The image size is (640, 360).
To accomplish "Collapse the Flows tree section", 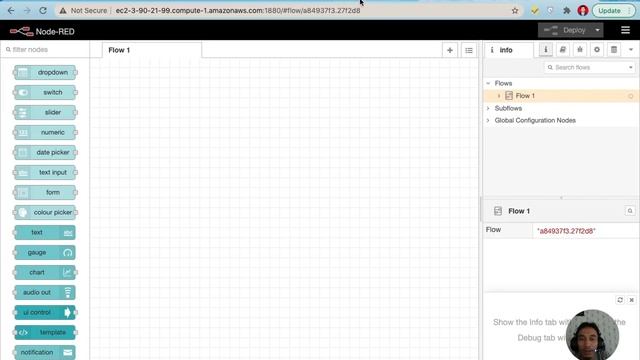I will click(x=488, y=83).
